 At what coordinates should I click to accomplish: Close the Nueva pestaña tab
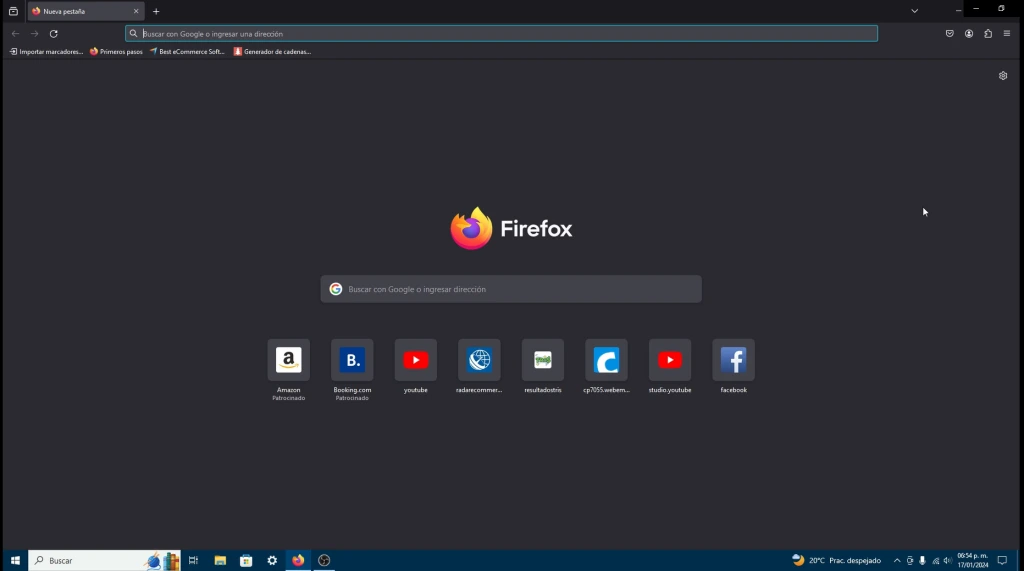click(x=136, y=11)
